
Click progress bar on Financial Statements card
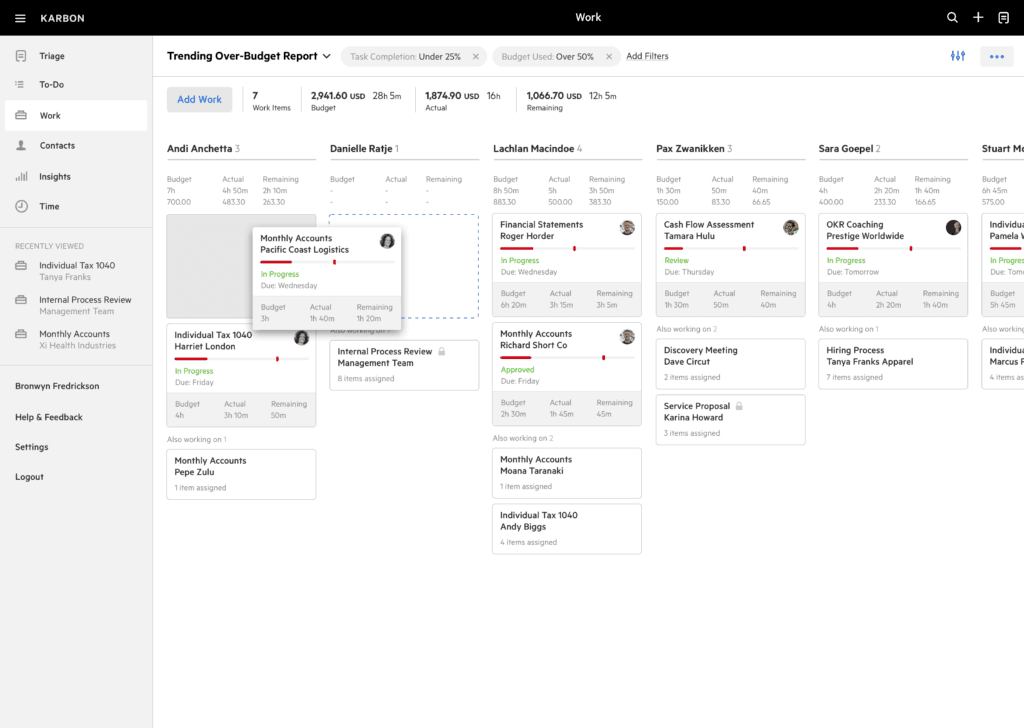567,249
